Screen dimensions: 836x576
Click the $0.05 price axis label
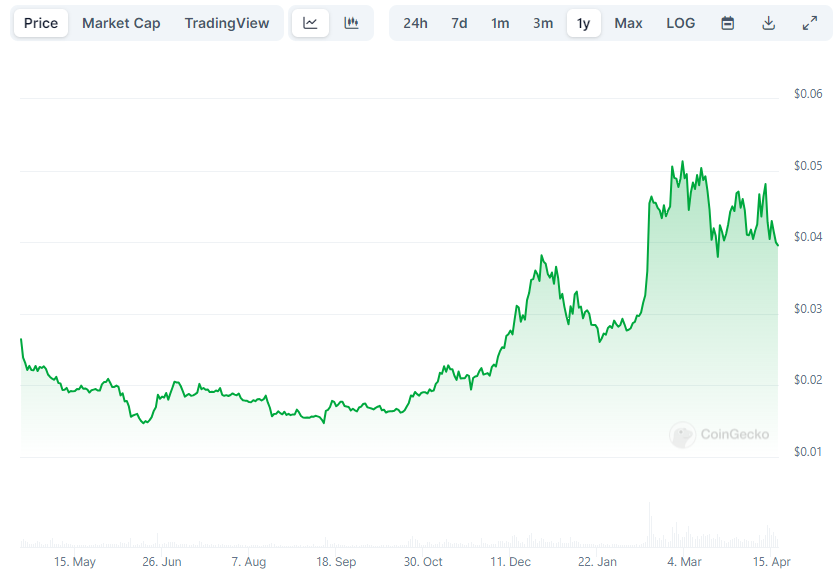[x=808, y=165]
